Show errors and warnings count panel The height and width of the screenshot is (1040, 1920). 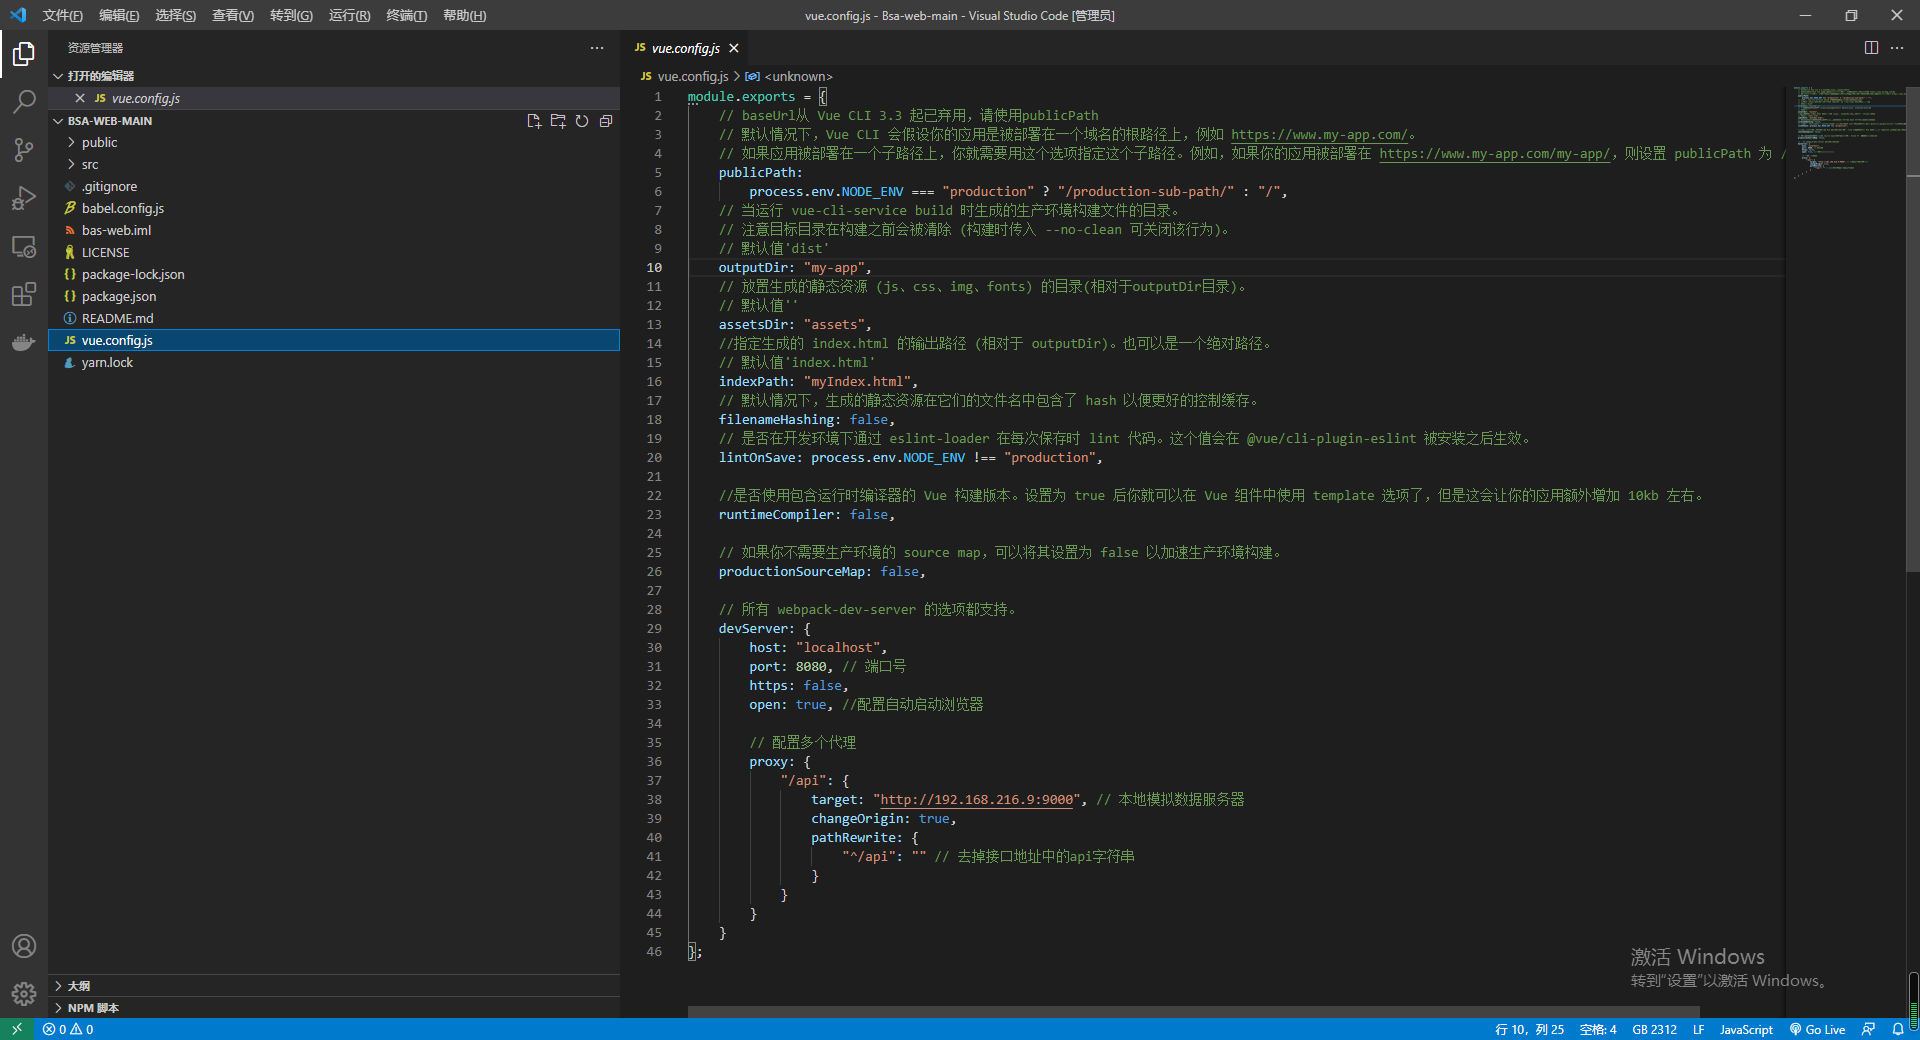click(x=68, y=1029)
